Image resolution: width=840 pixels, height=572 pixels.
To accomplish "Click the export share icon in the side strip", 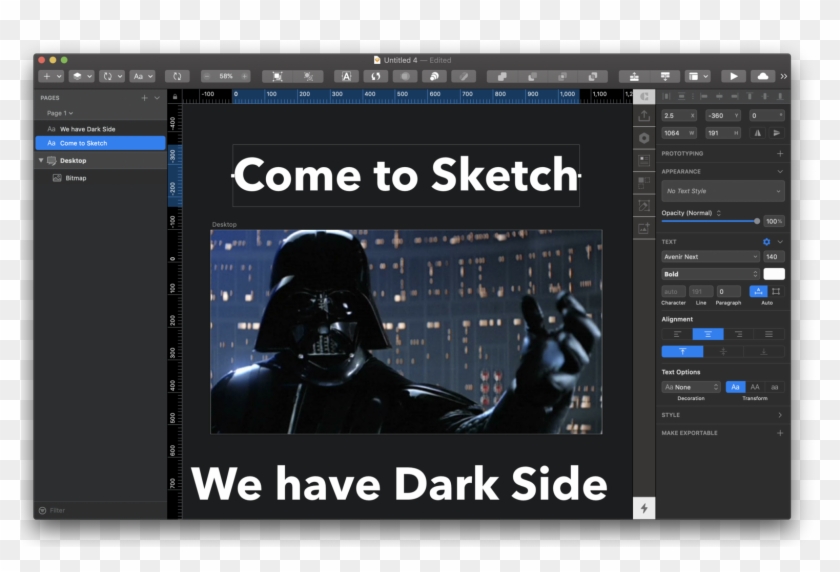I will (x=644, y=116).
